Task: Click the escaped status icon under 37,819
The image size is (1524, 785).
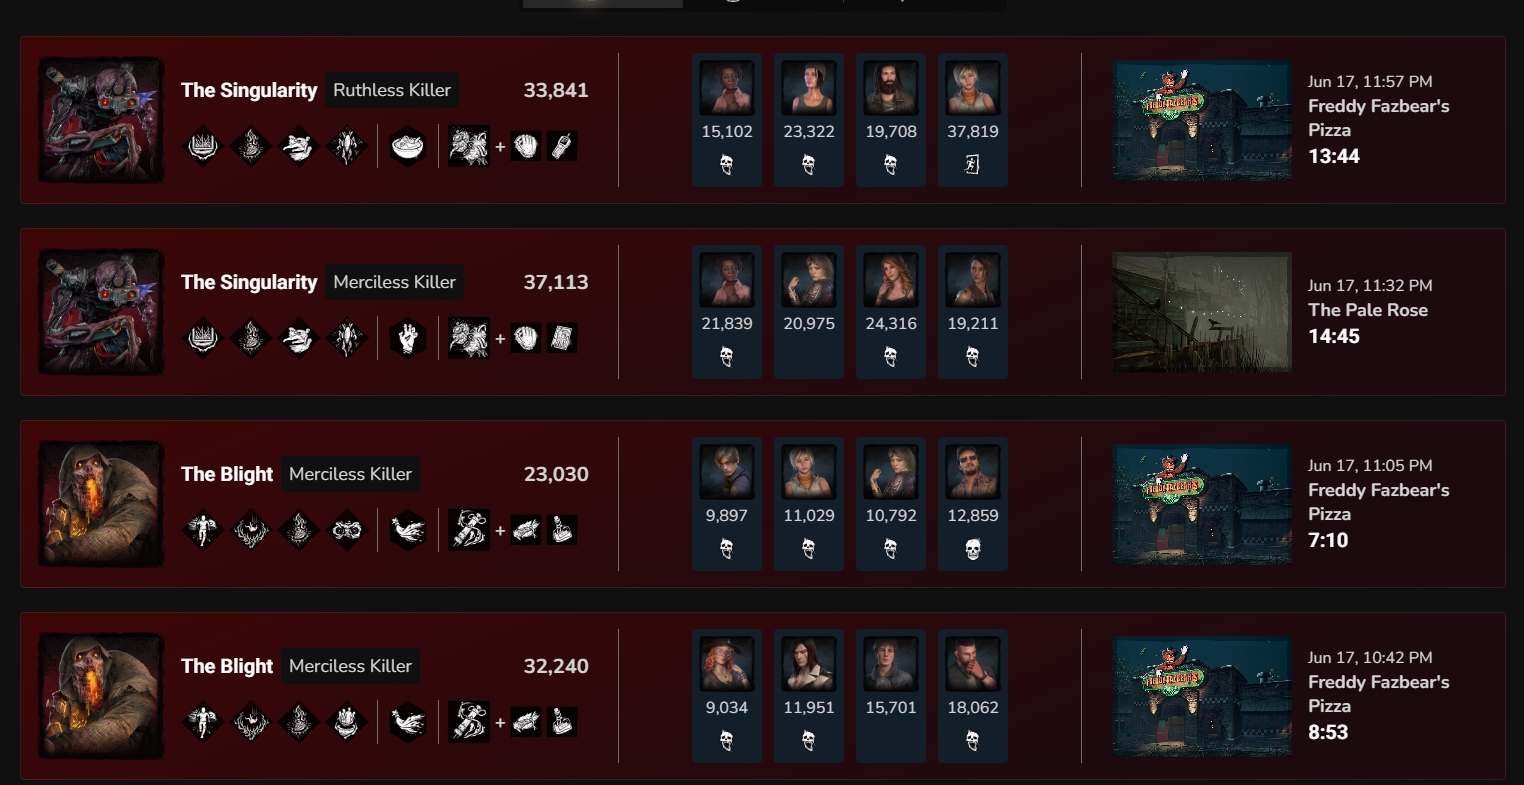Action: (973, 165)
